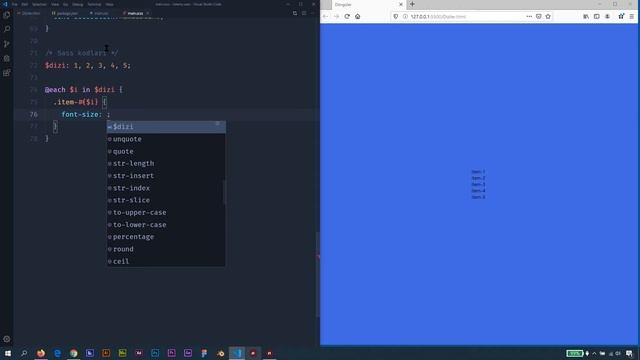Open Figma from the taskbar
640x360 pixels.
tap(204, 353)
